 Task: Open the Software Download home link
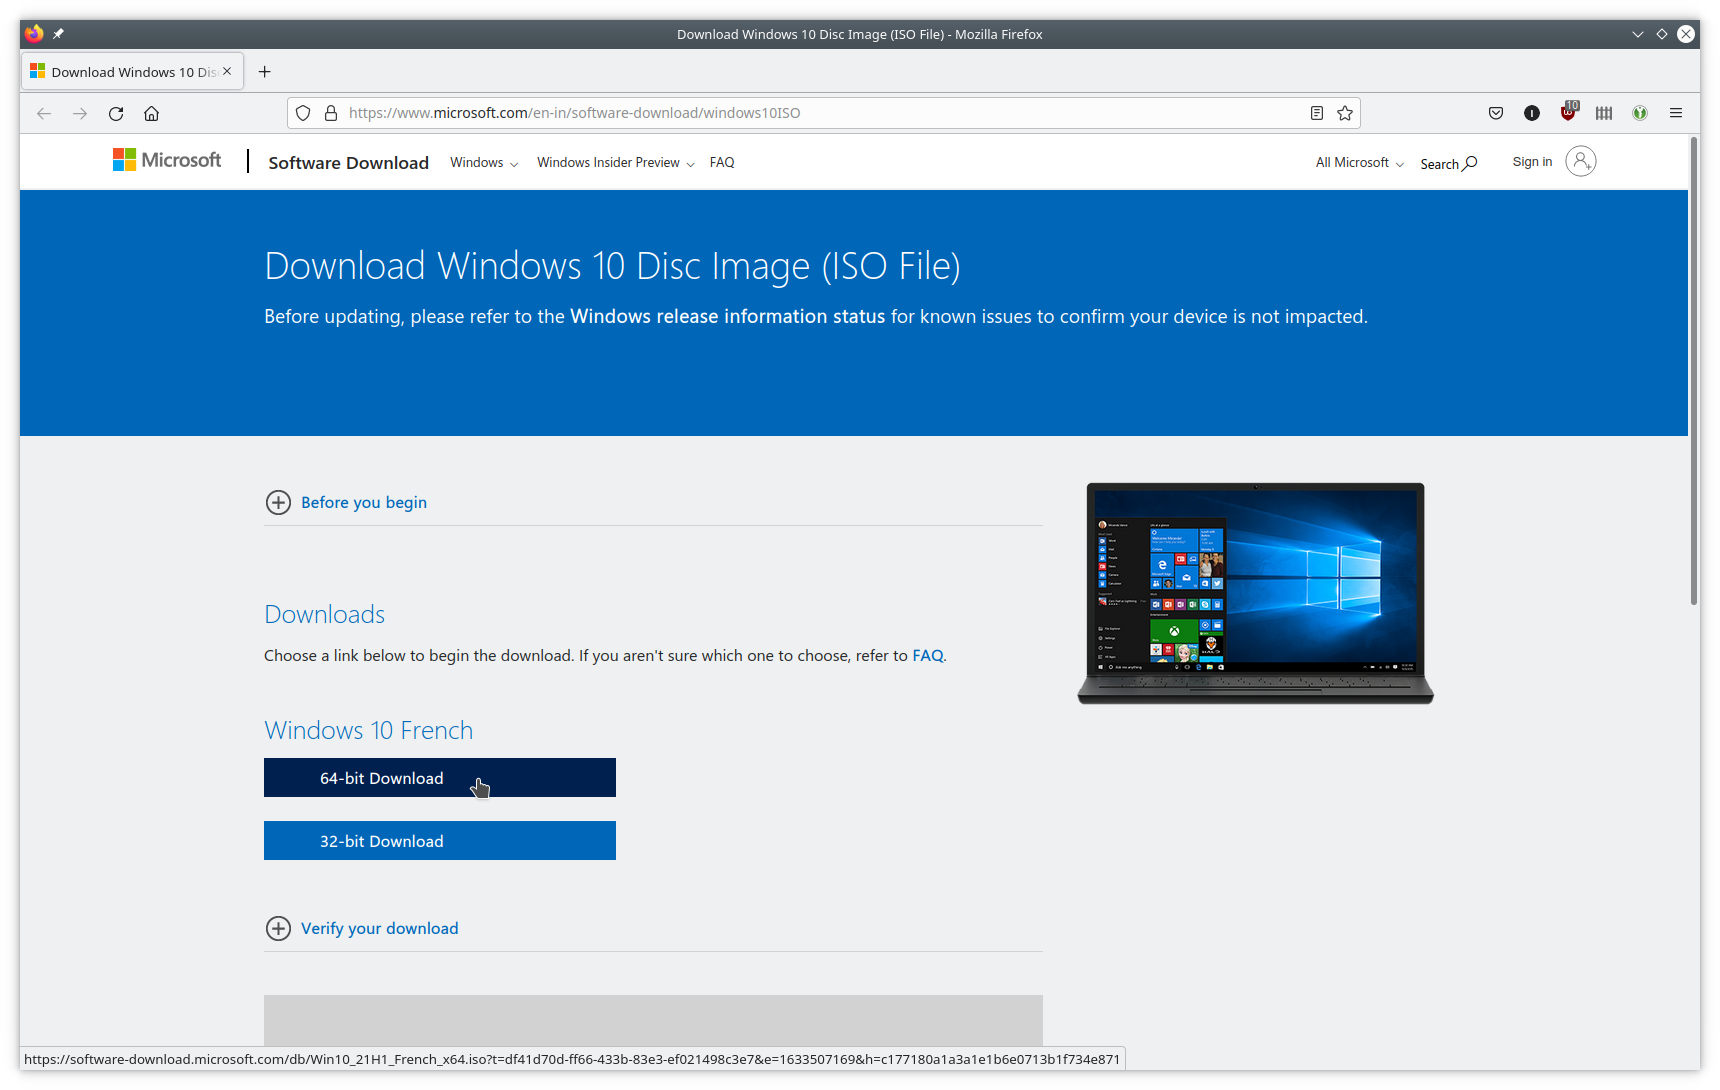(348, 163)
